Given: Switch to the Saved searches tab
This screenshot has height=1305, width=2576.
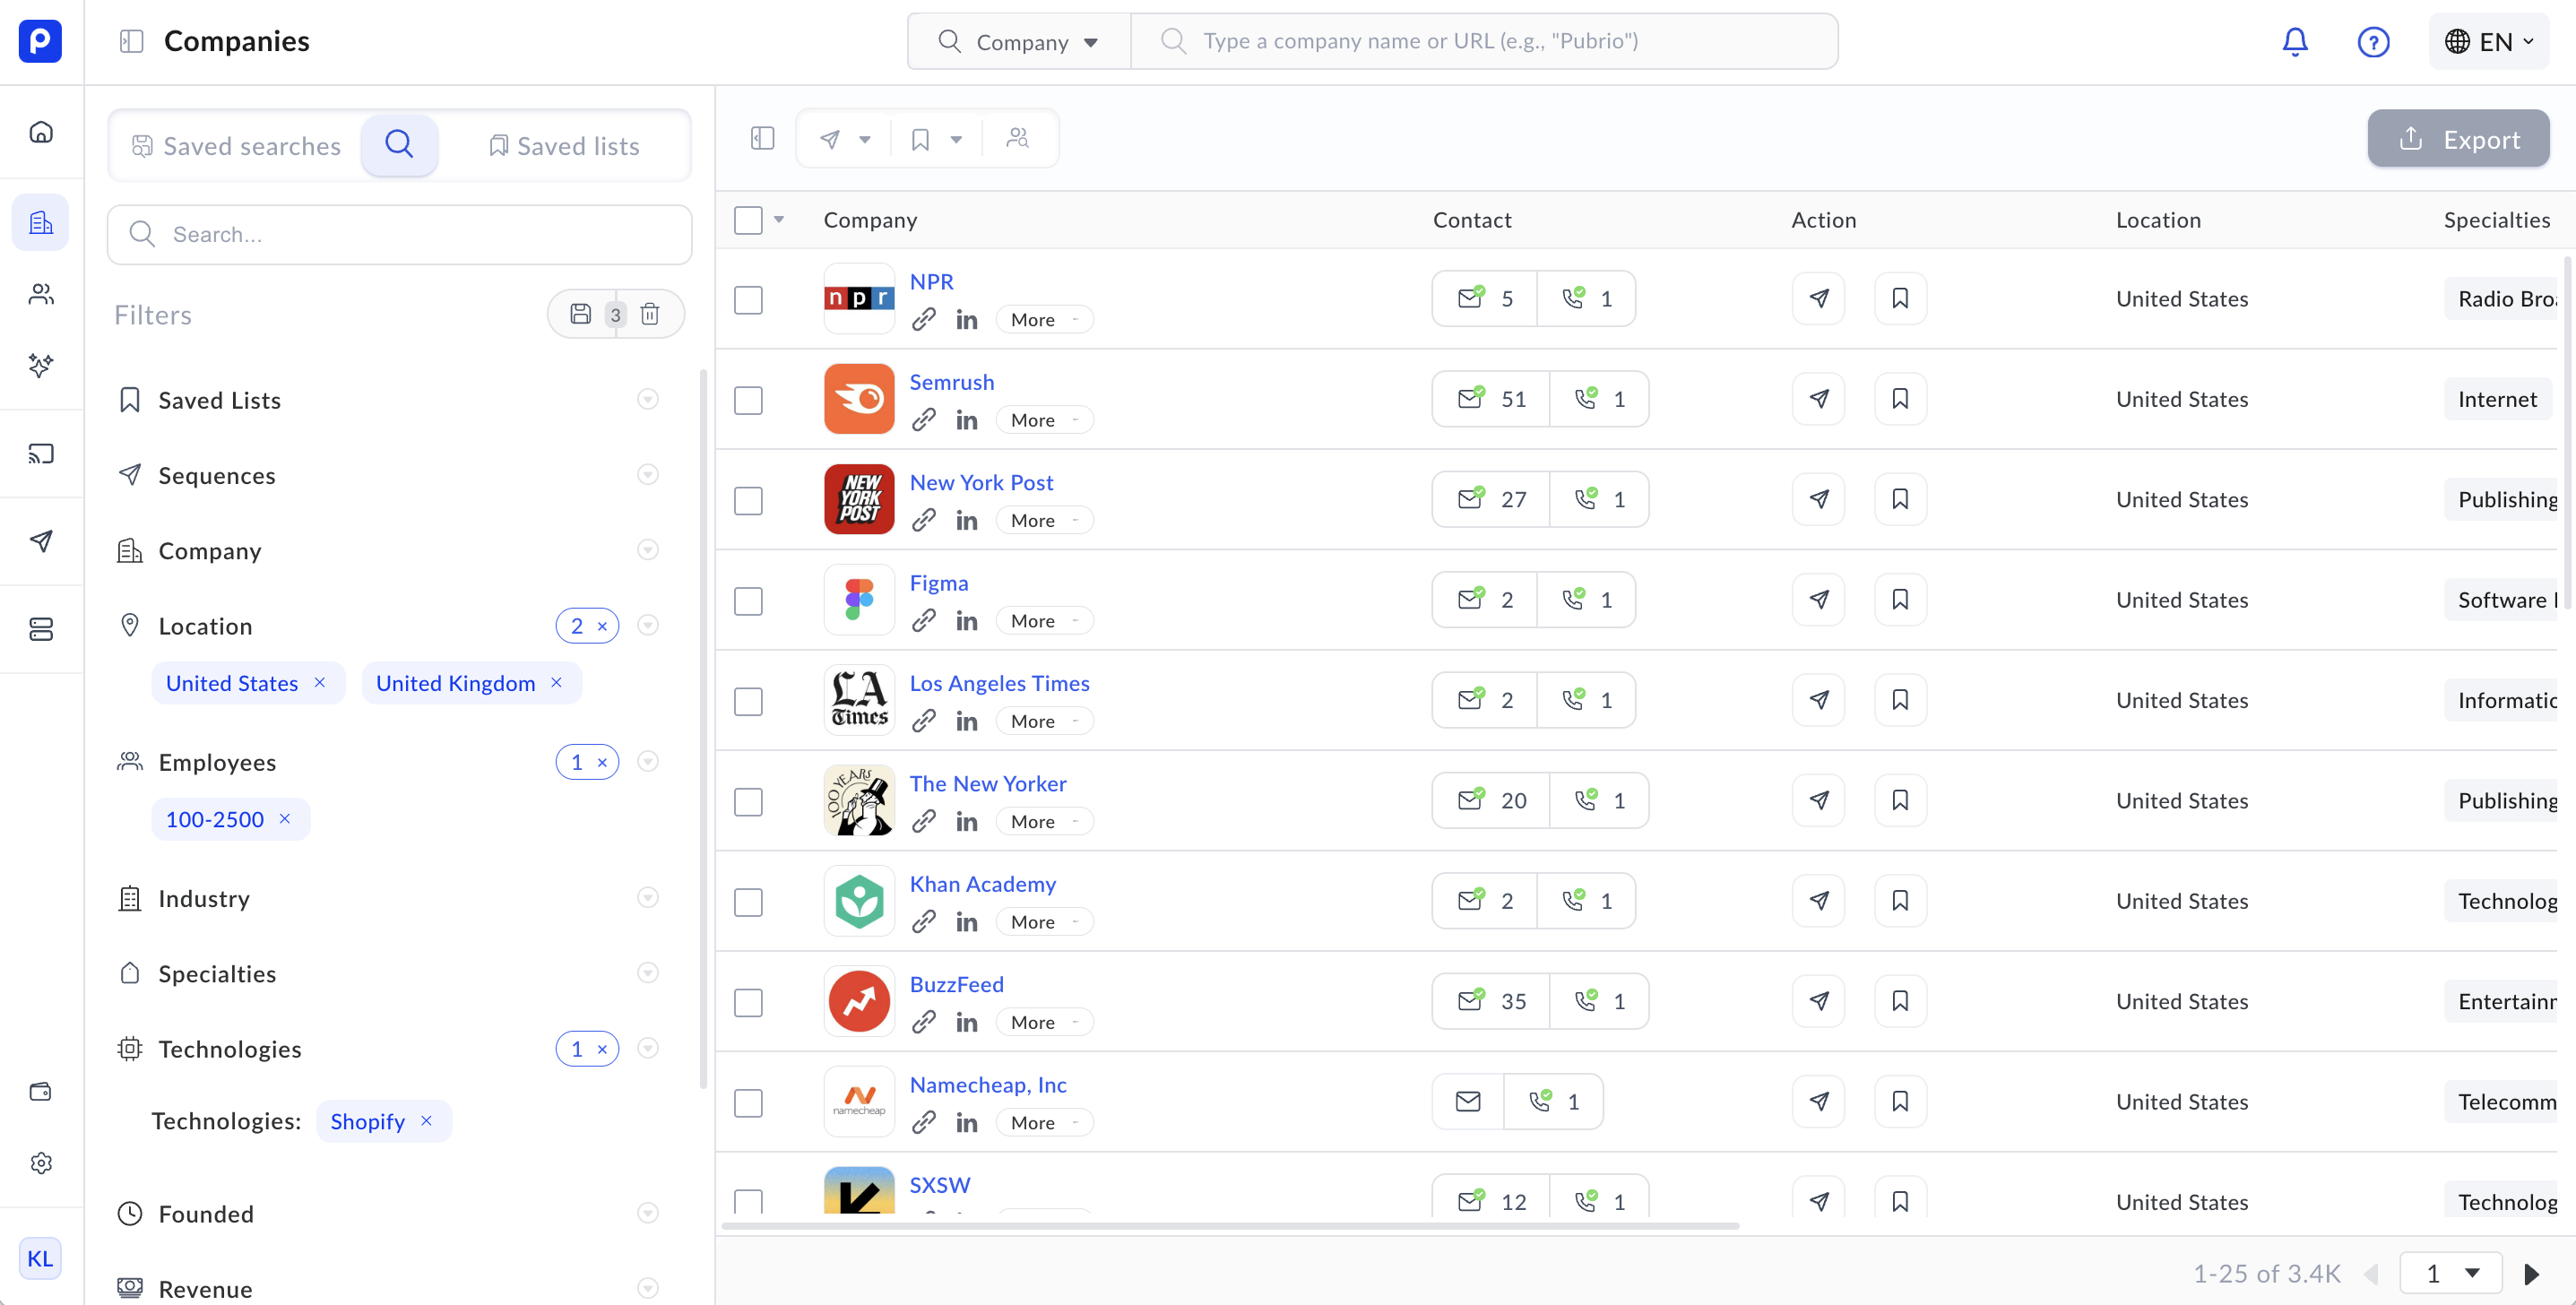Looking at the screenshot, I should coord(237,146).
